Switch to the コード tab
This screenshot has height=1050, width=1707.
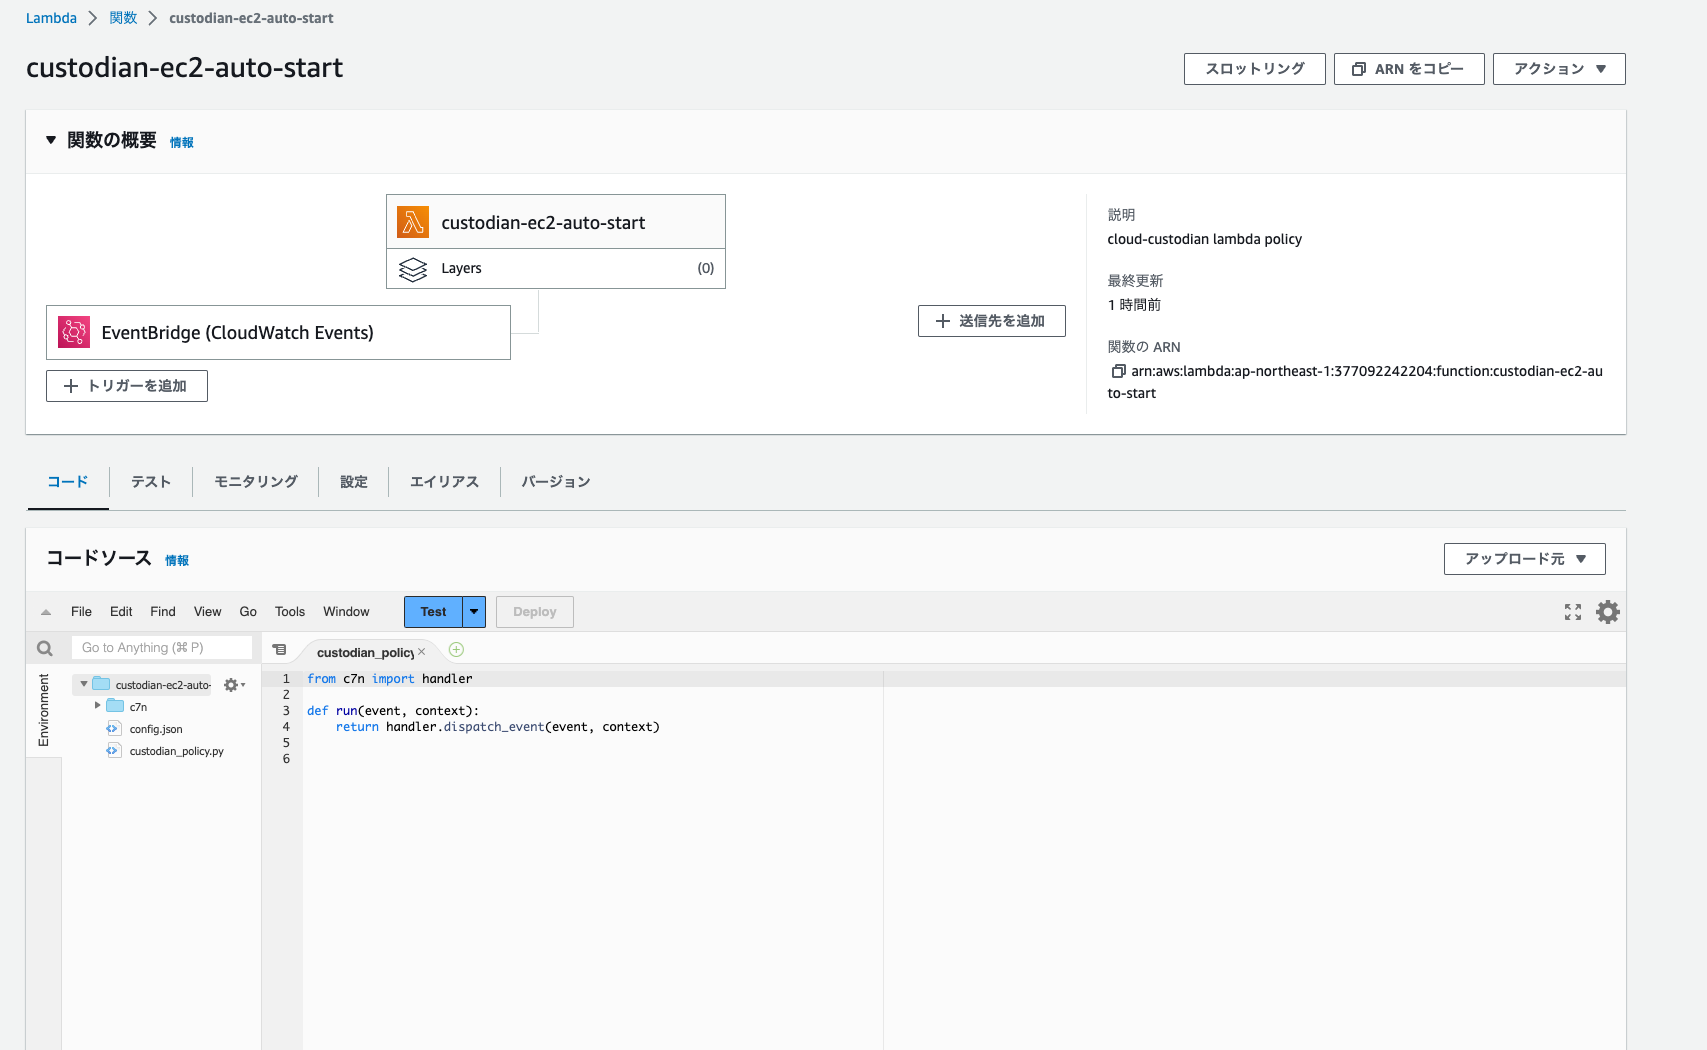coord(68,482)
